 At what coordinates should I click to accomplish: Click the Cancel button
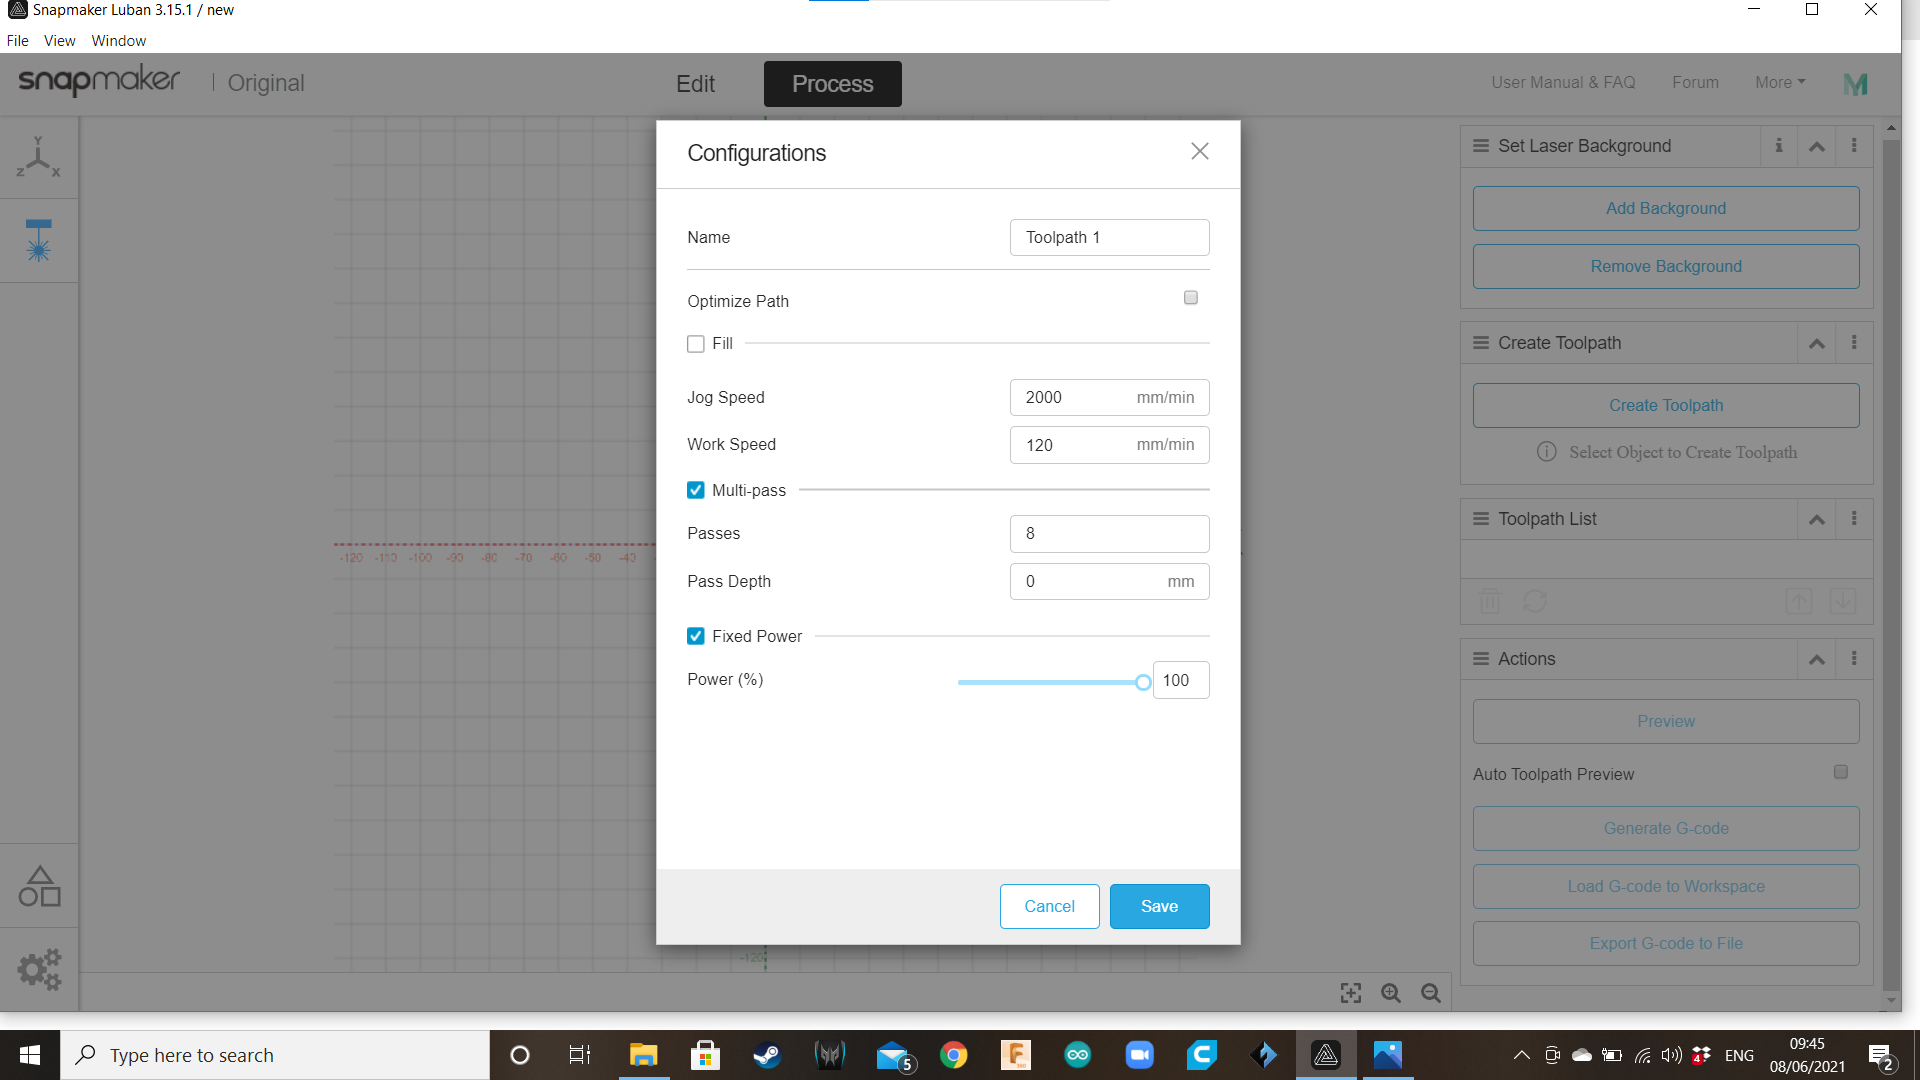click(x=1049, y=906)
